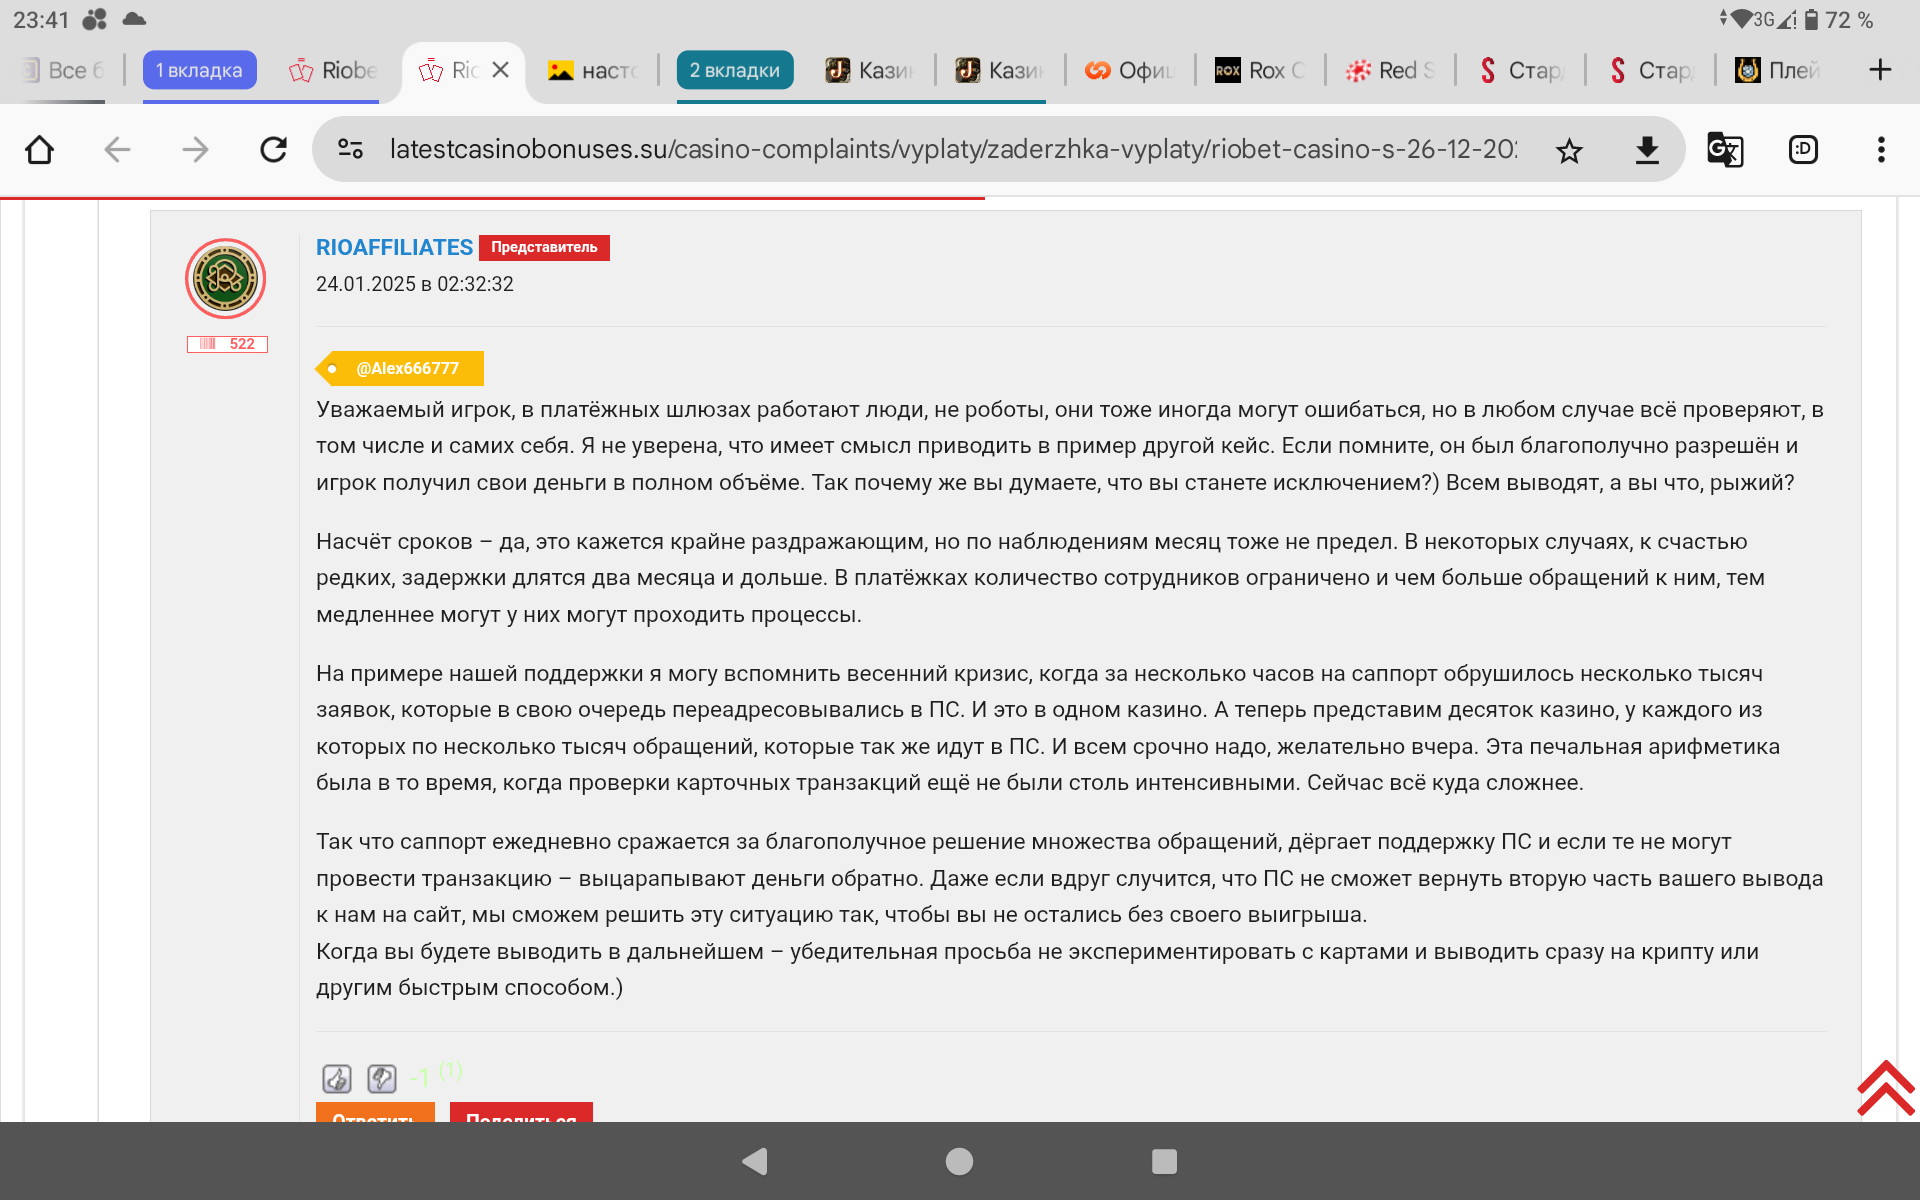Expand the '1 вкладка' tab group
Image resolution: width=1920 pixels, height=1200 pixels.
point(199,70)
